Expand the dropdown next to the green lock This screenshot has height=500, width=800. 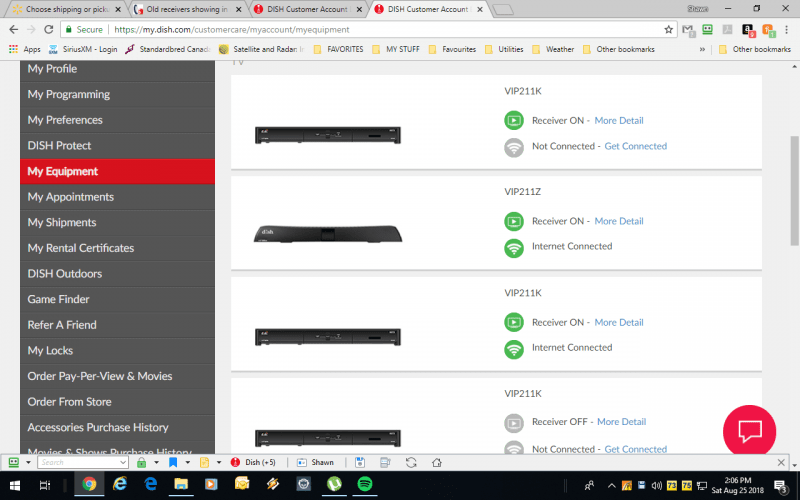(156, 462)
